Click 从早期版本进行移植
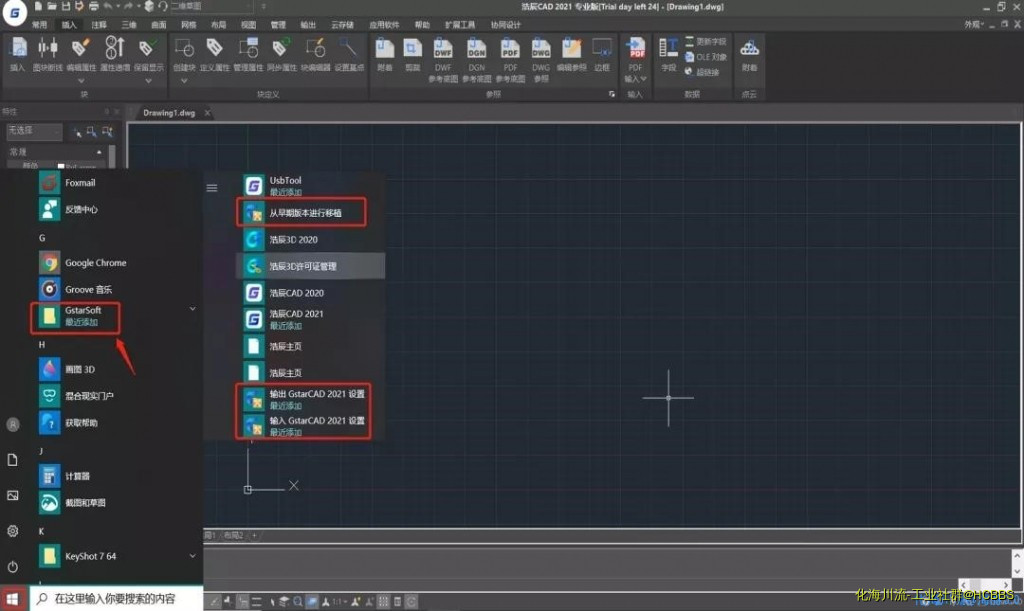The height and width of the screenshot is (611, 1024). [x=304, y=213]
